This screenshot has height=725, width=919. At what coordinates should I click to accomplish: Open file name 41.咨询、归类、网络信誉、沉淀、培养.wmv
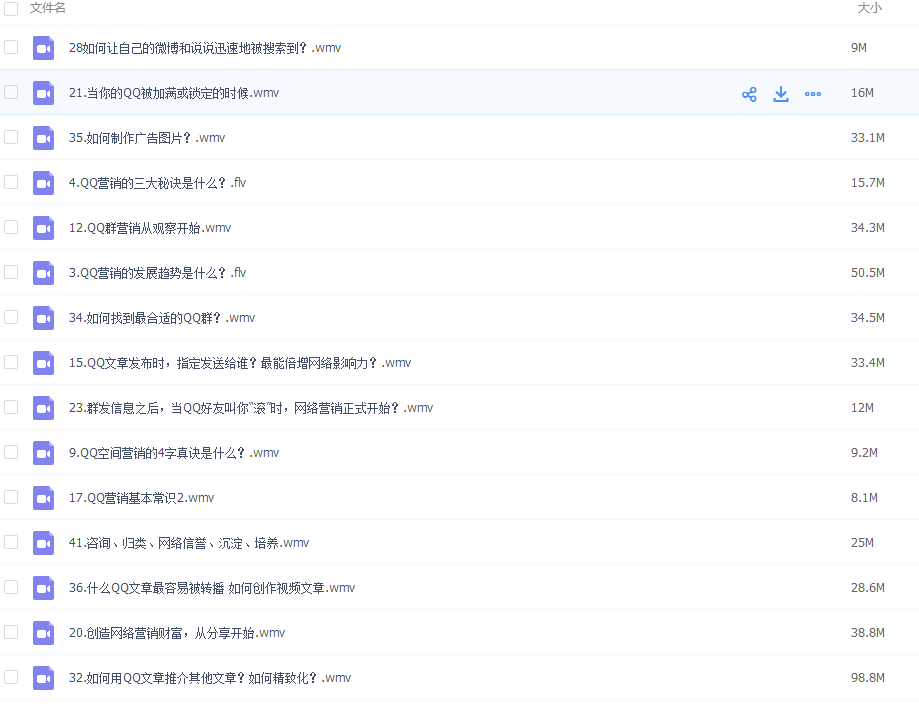(x=189, y=543)
